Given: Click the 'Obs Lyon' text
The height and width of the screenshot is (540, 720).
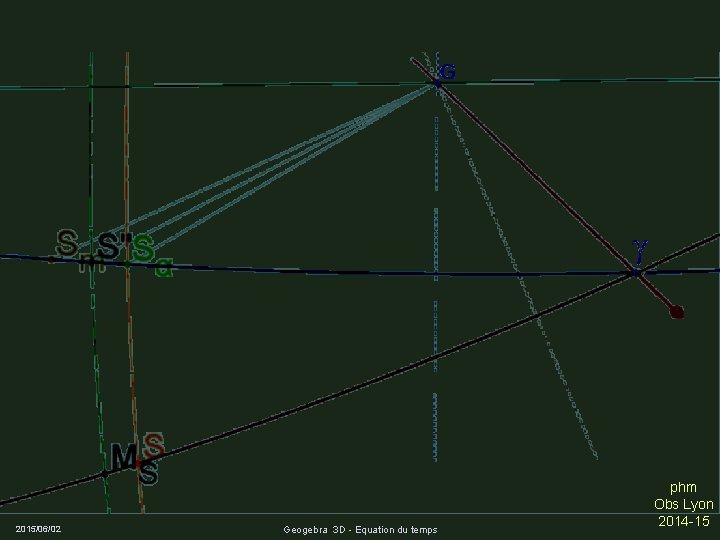Looking at the screenshot, I should click(684, 504).
